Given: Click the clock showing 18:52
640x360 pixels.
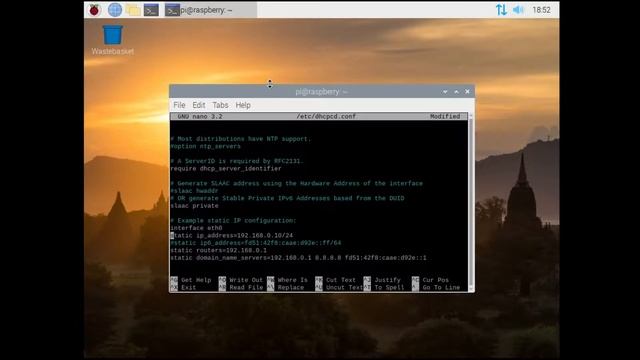Looking at the screenshot, I should pos(541,10).
